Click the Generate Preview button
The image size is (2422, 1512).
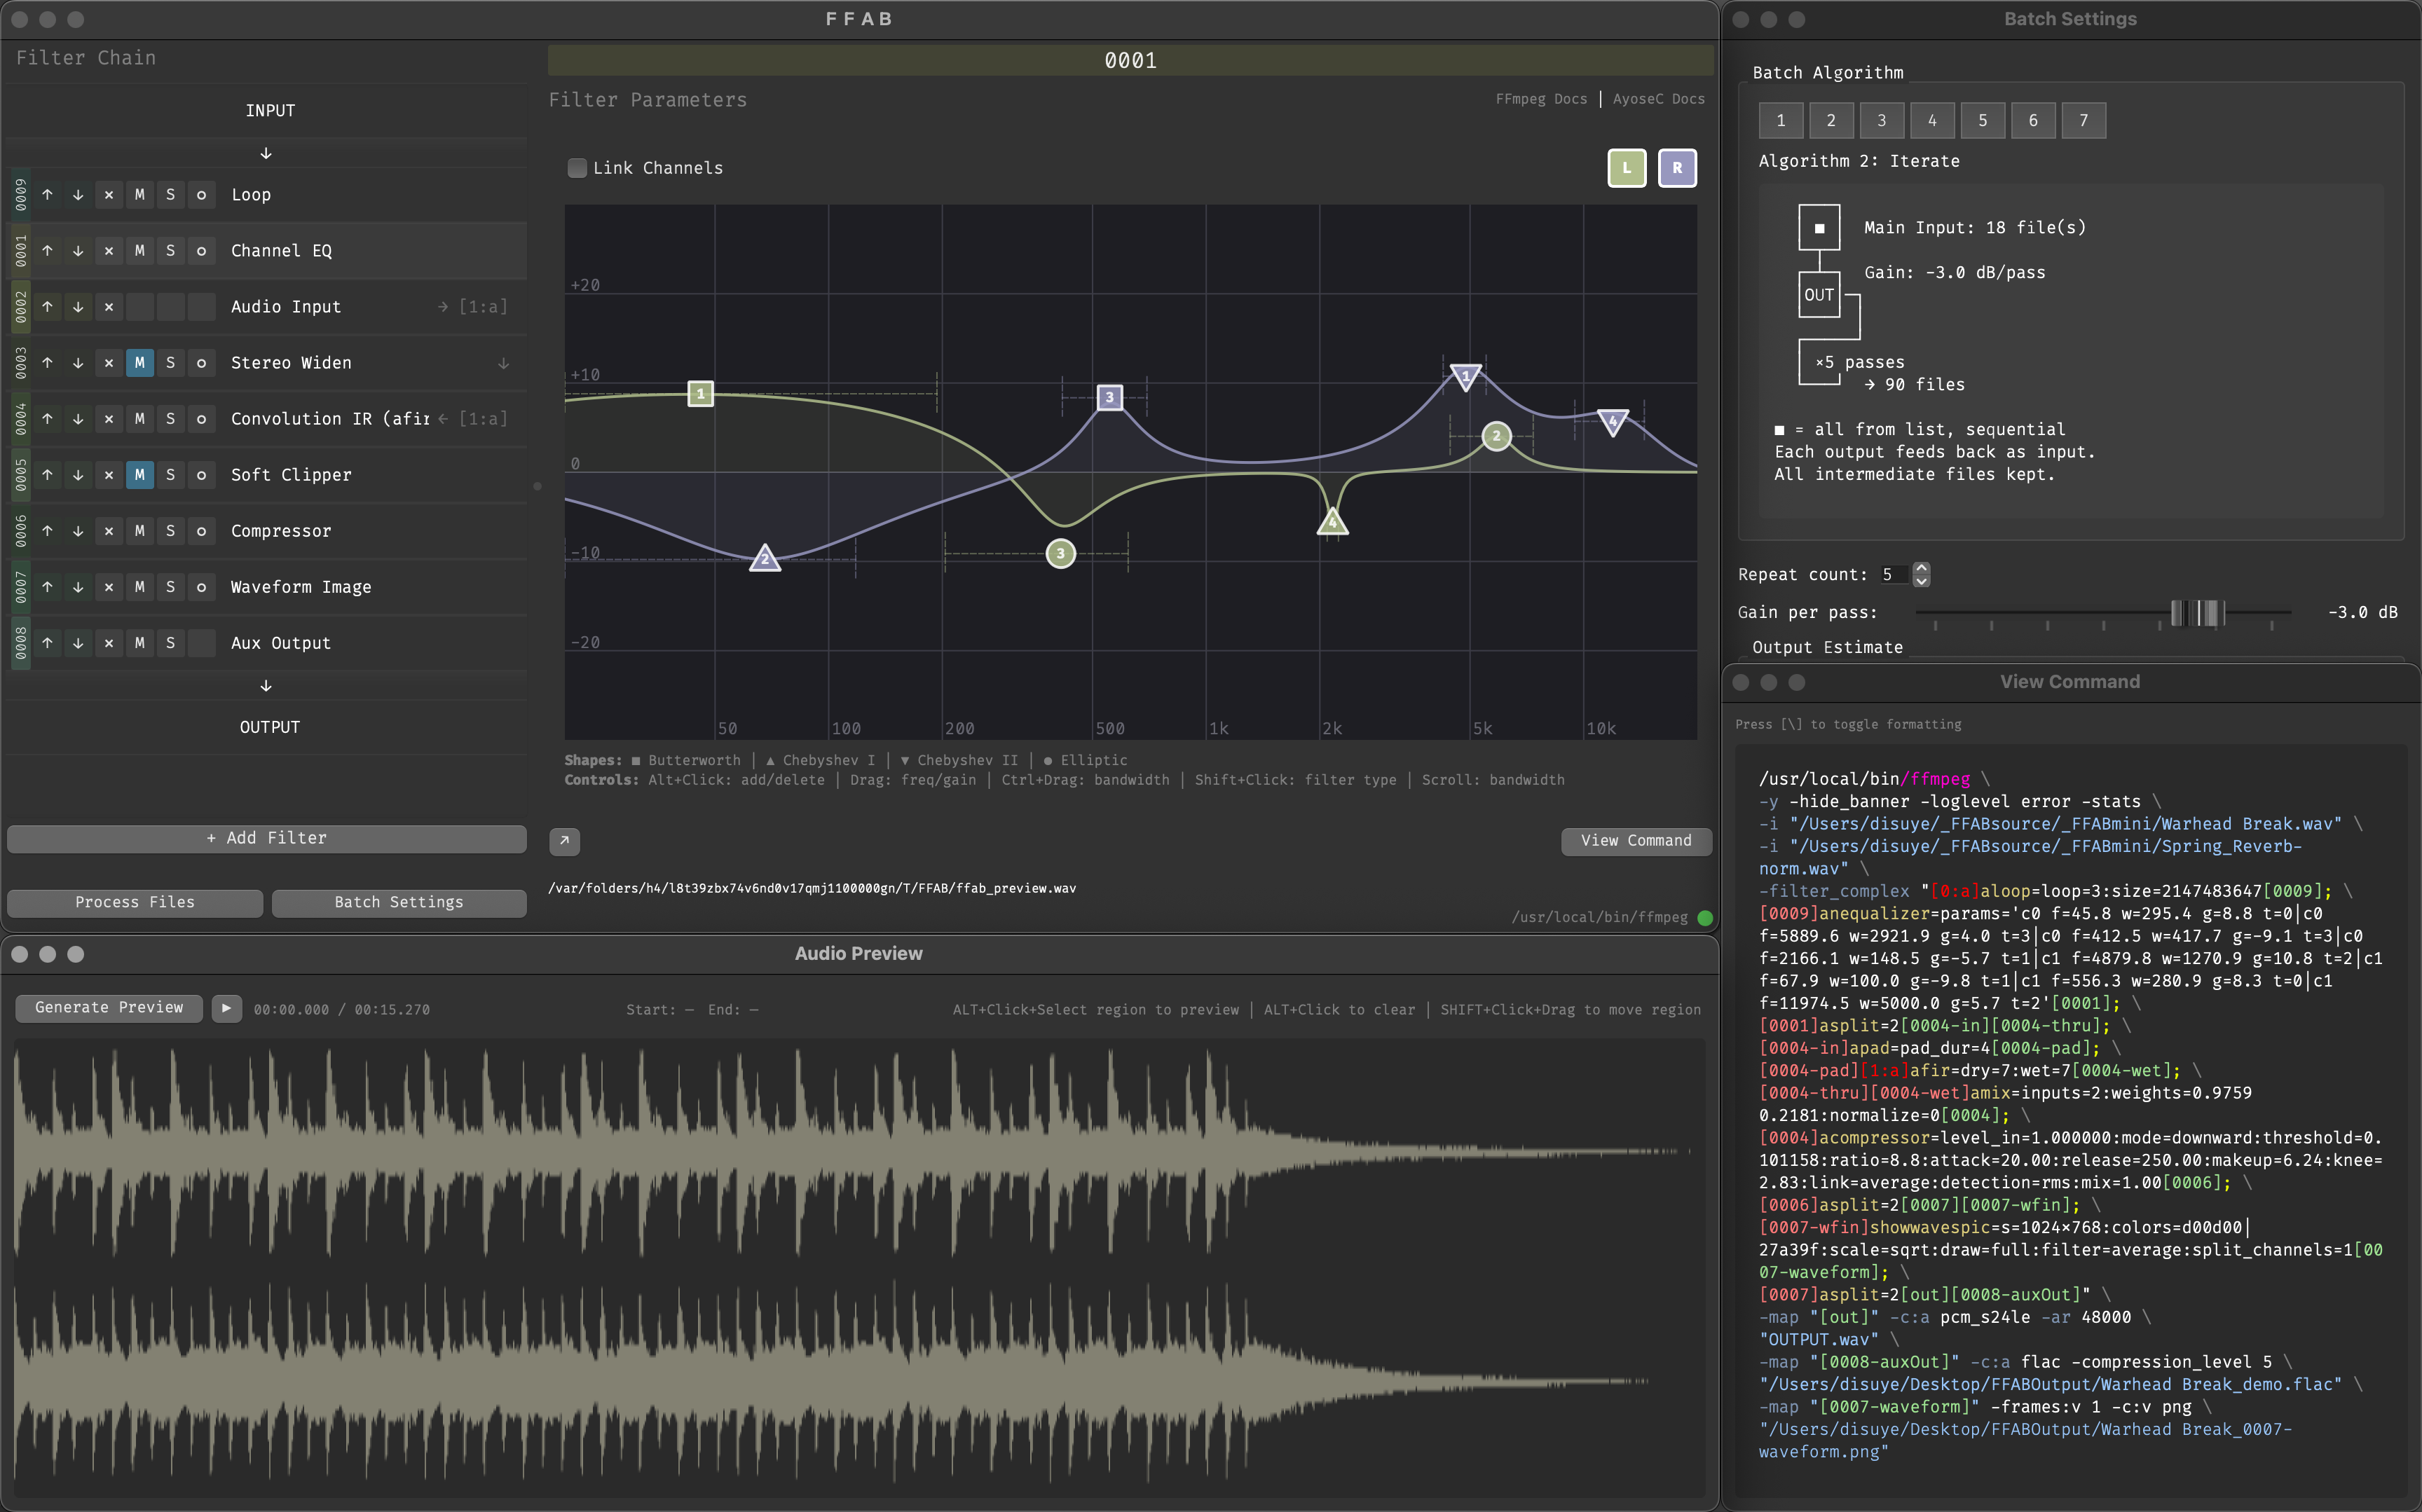click(109, 1008)
